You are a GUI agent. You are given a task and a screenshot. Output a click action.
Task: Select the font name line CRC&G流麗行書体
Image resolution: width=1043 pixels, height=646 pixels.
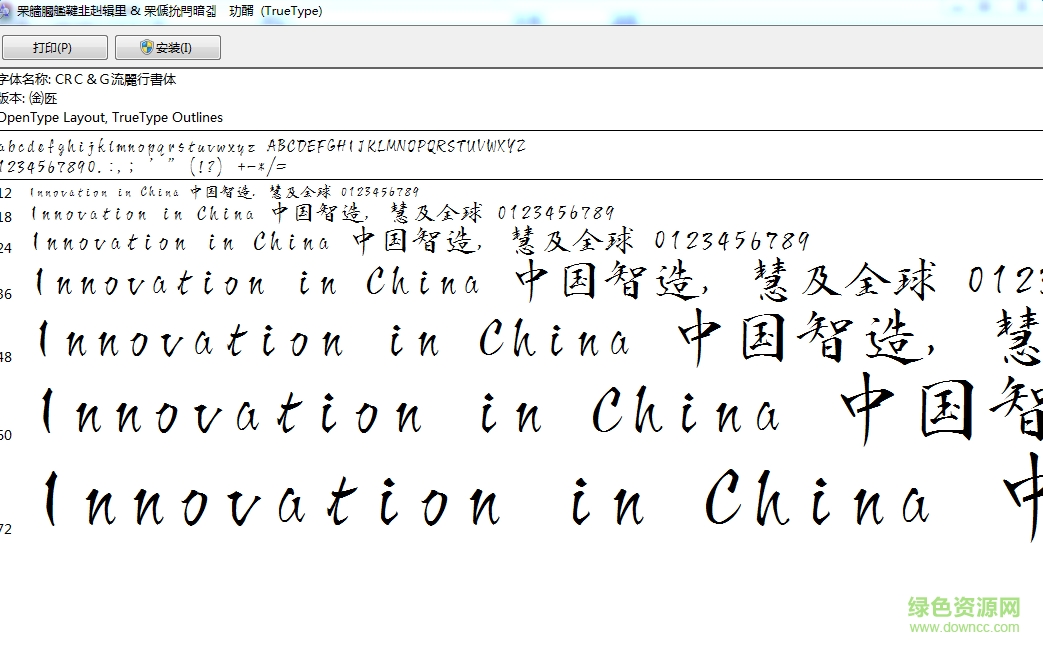tap(88, 80)
